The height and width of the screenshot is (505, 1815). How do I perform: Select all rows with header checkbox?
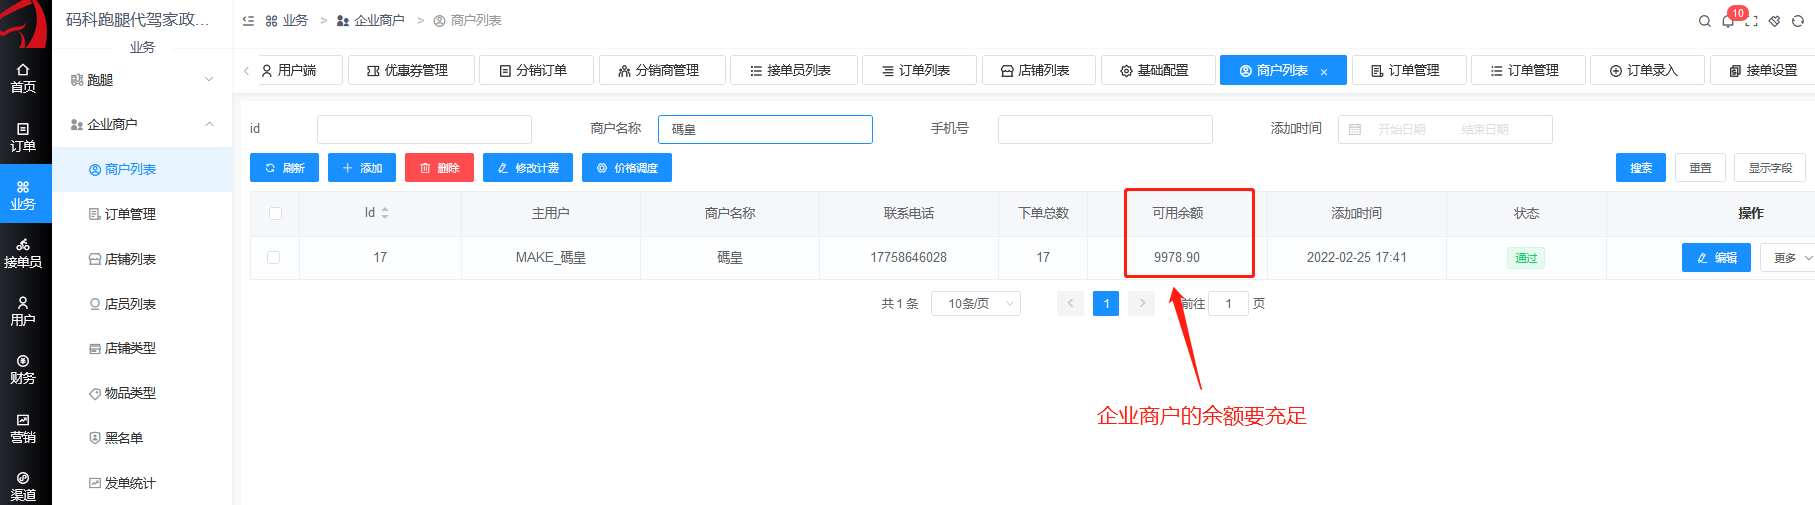point(275,213)
